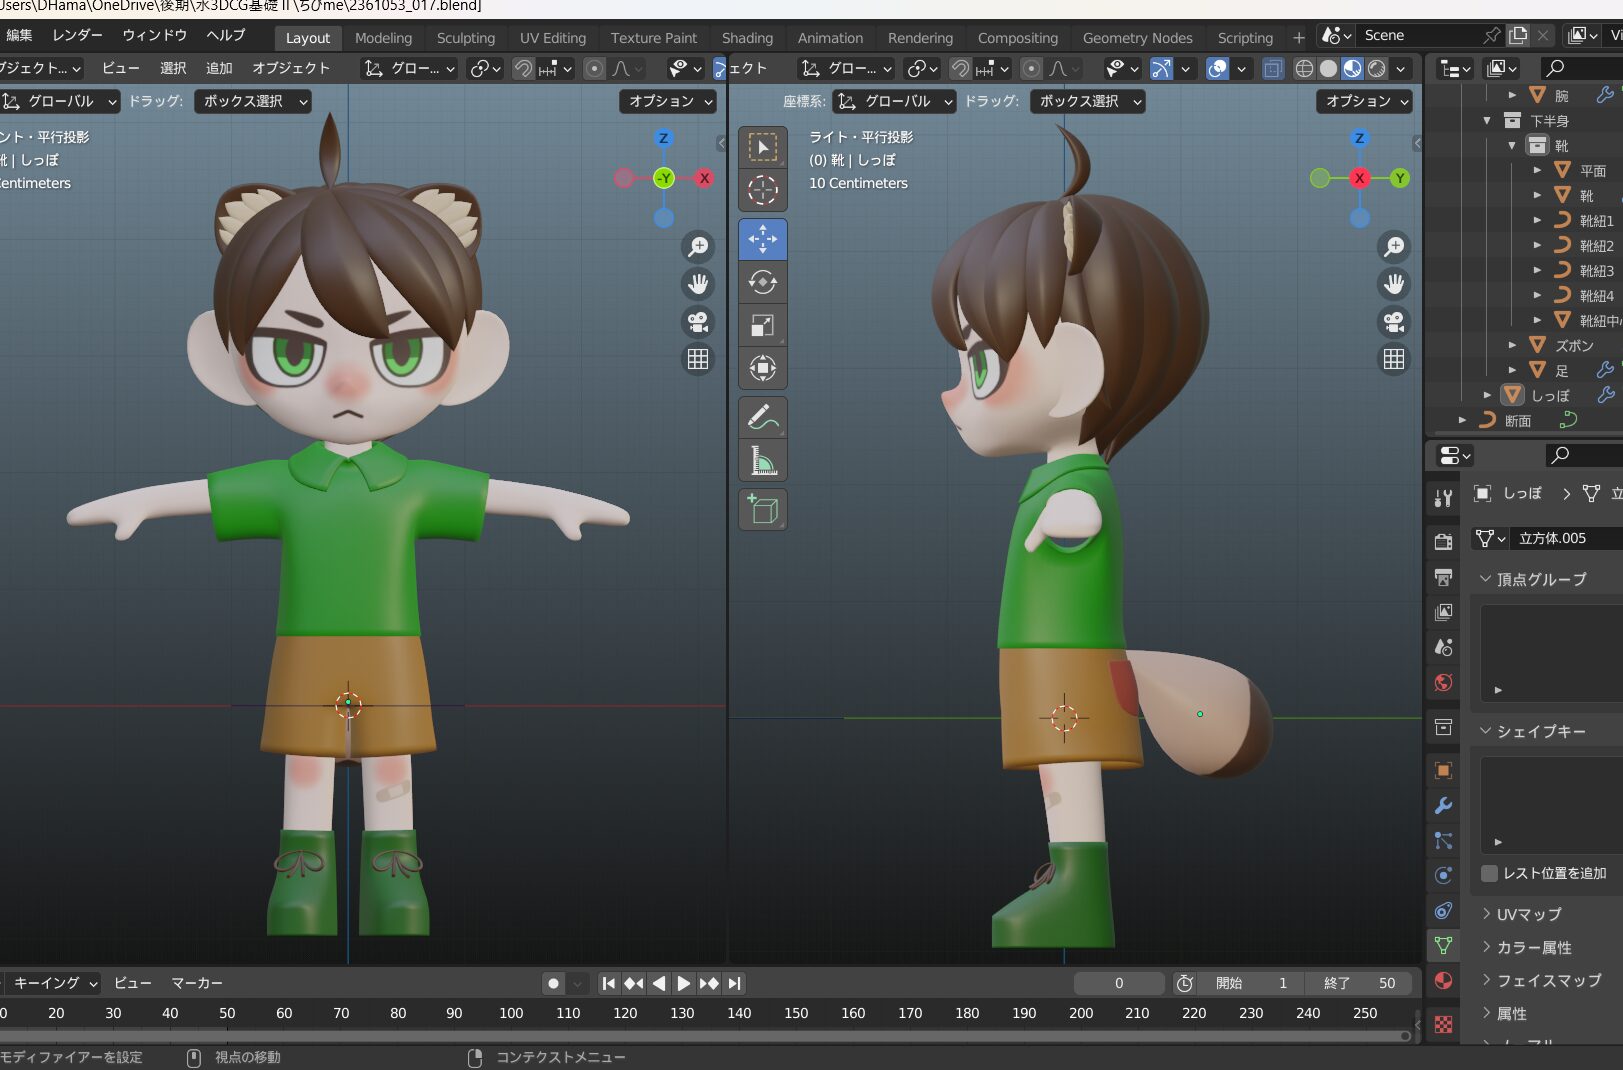Collapse the 下半身 collection in outliner
This screenshot has width=1623, height=1070.
point(1487,120)
